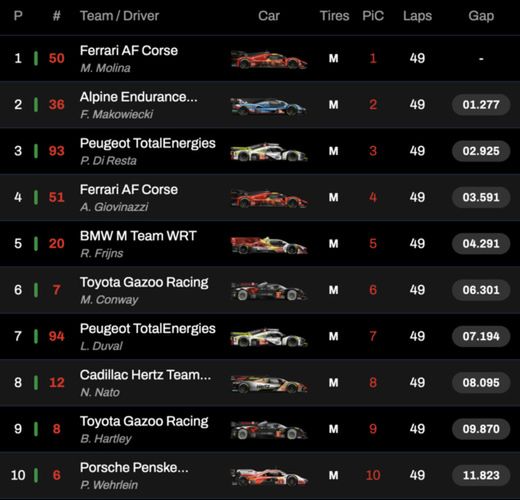
Task: Click the PiC column header
Action: pos(373,16)
